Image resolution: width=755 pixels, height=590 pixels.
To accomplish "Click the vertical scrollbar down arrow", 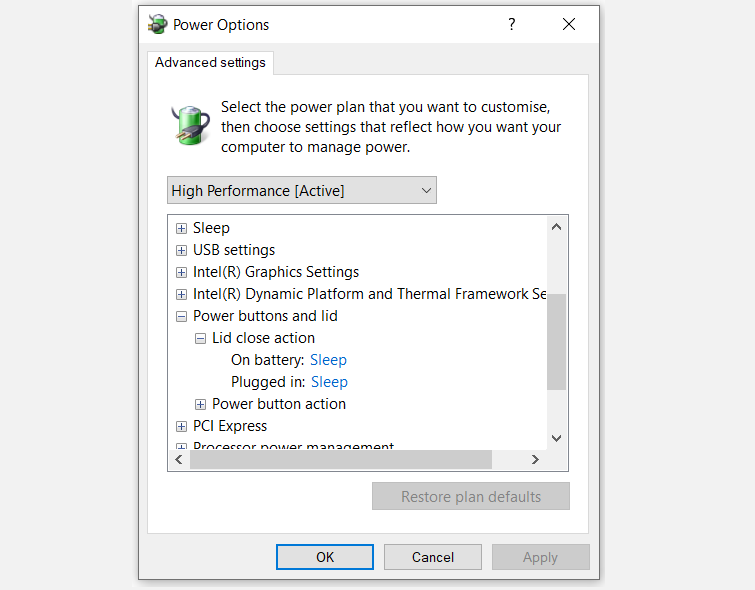I will click(557, 438).
